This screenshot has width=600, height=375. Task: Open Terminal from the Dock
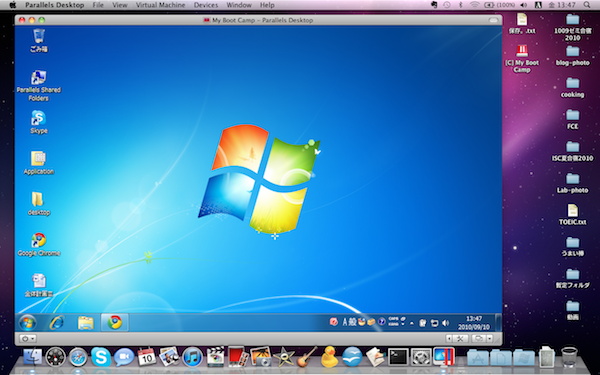[398, 357]
